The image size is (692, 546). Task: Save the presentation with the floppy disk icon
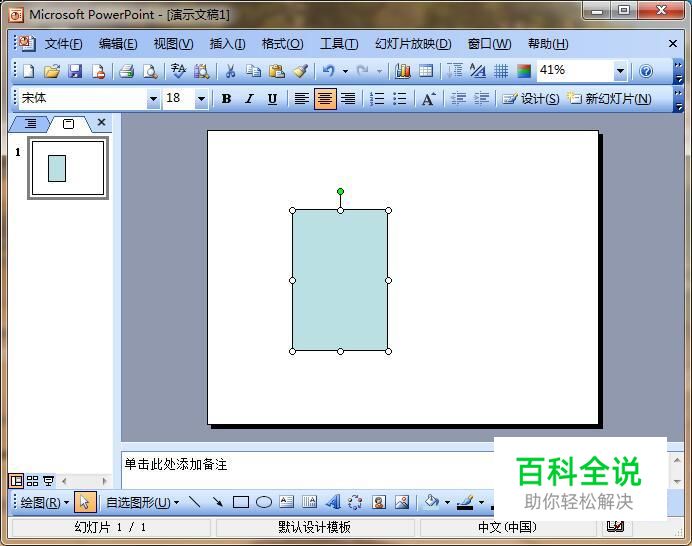(75, 71)
